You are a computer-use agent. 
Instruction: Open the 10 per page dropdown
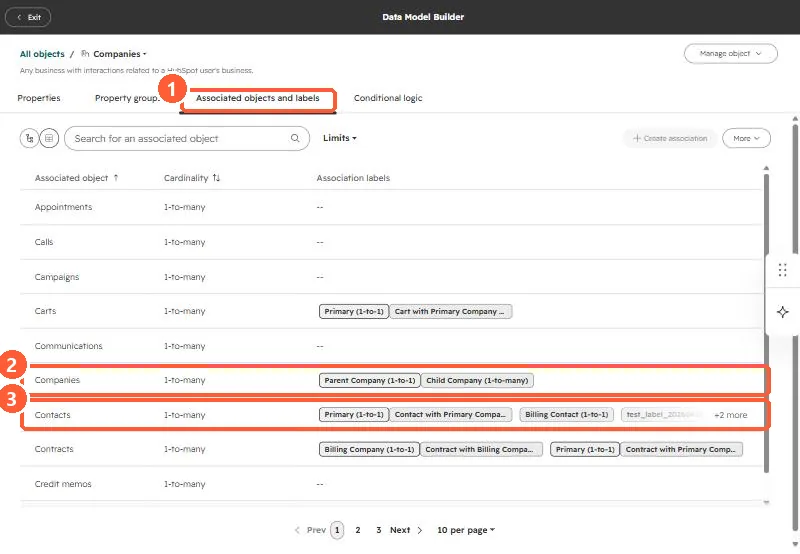pos(466,531)
